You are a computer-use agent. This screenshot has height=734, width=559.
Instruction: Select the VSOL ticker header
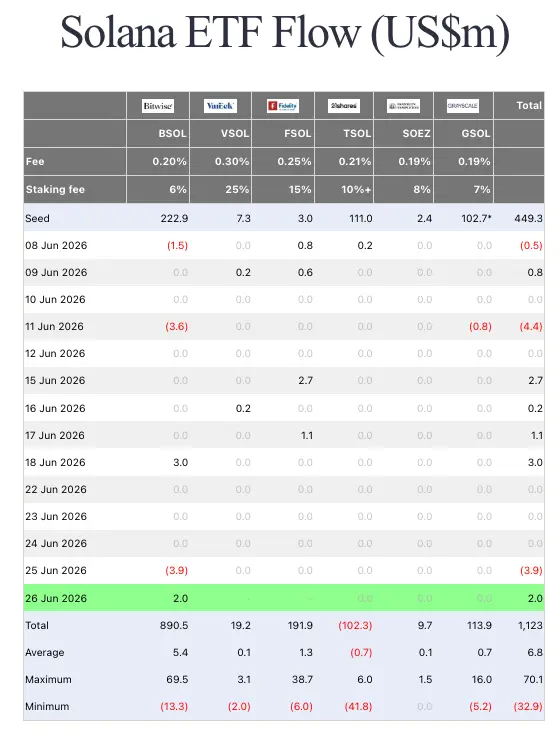235,133
